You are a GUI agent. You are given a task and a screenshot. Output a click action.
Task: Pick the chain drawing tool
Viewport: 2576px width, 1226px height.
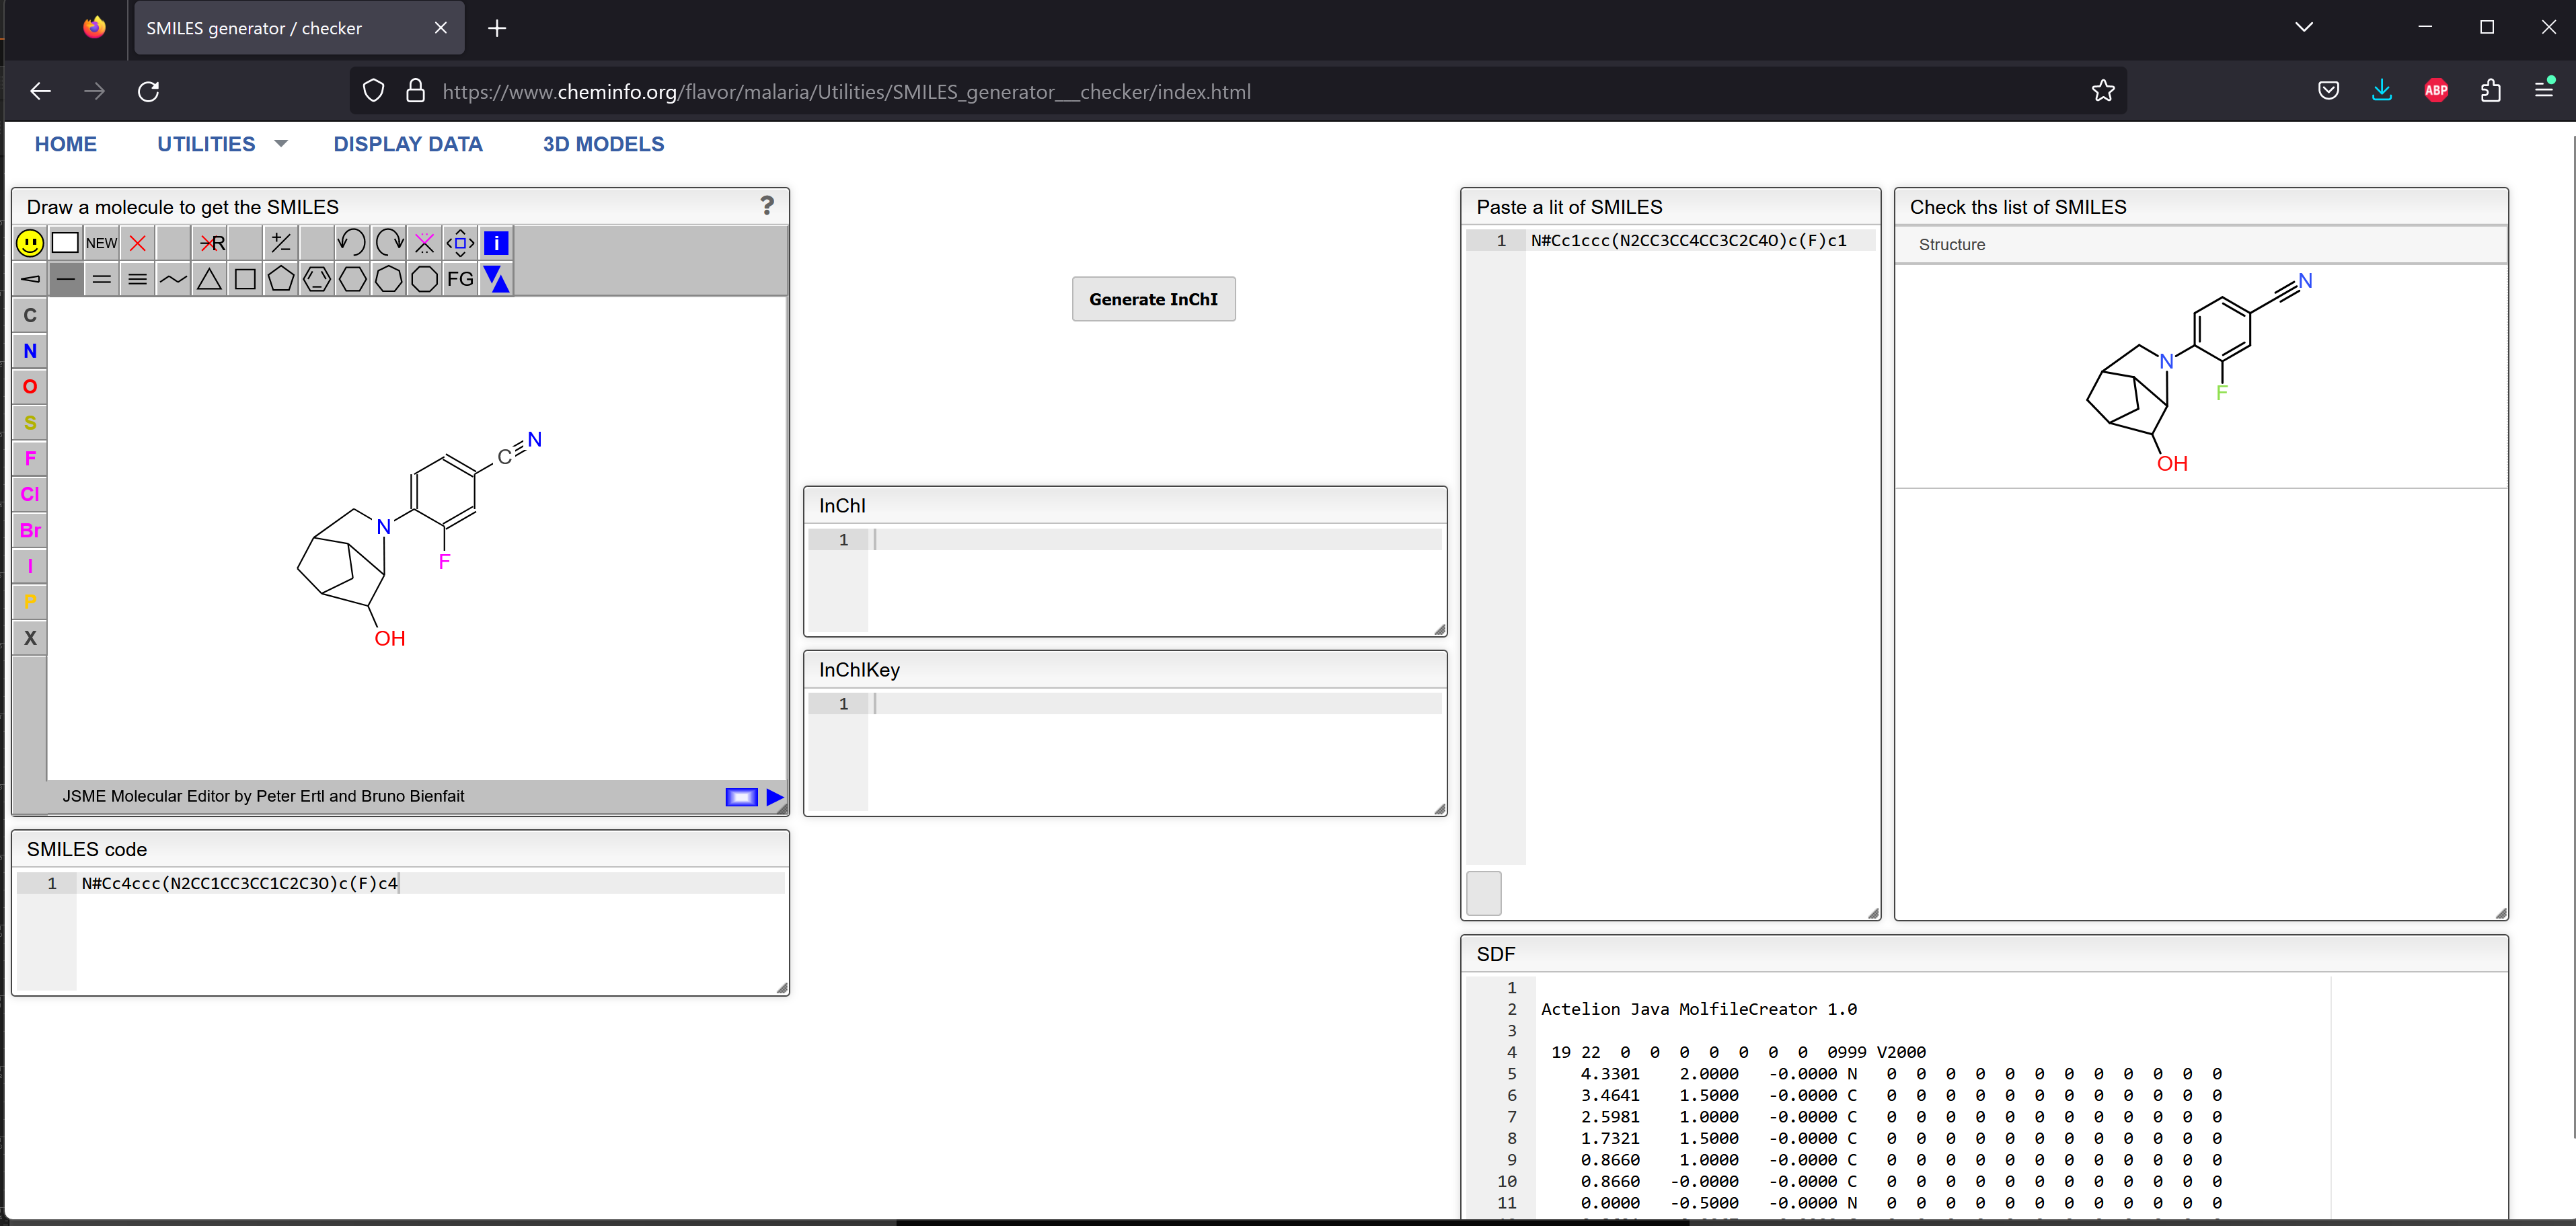[x=173, y=279]
